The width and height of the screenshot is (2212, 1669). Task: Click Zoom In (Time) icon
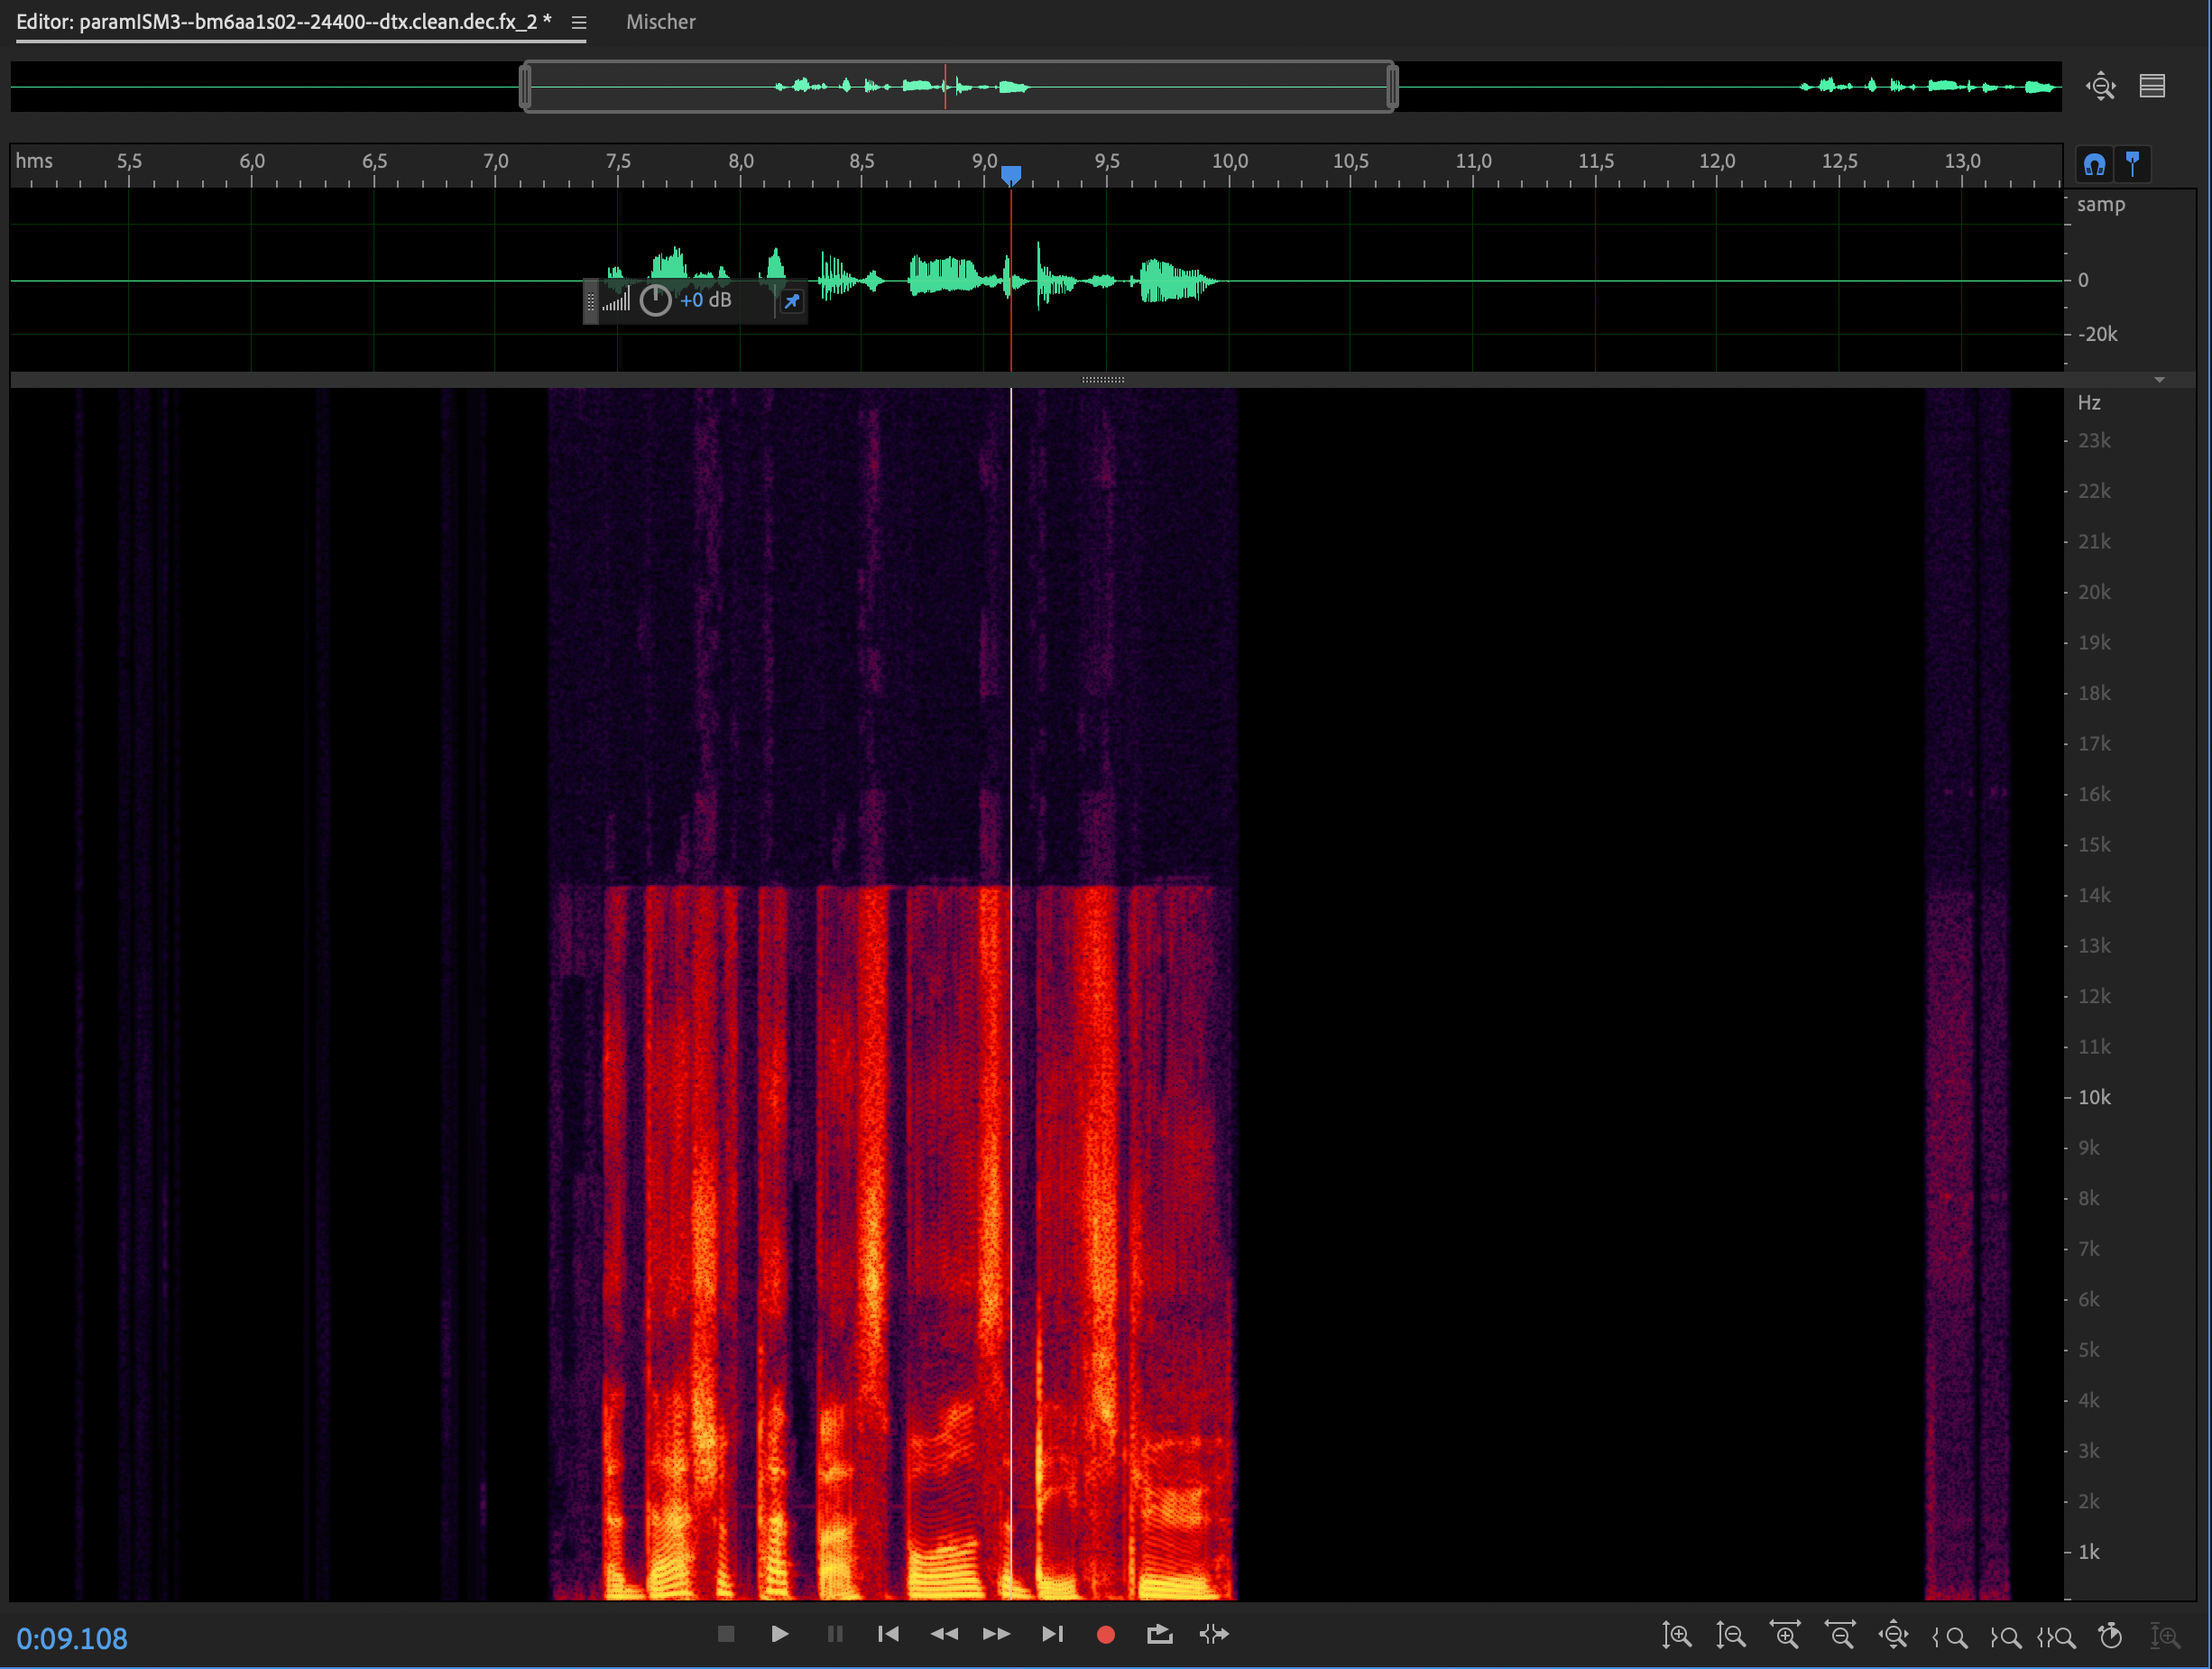tap(1785, 1635)
